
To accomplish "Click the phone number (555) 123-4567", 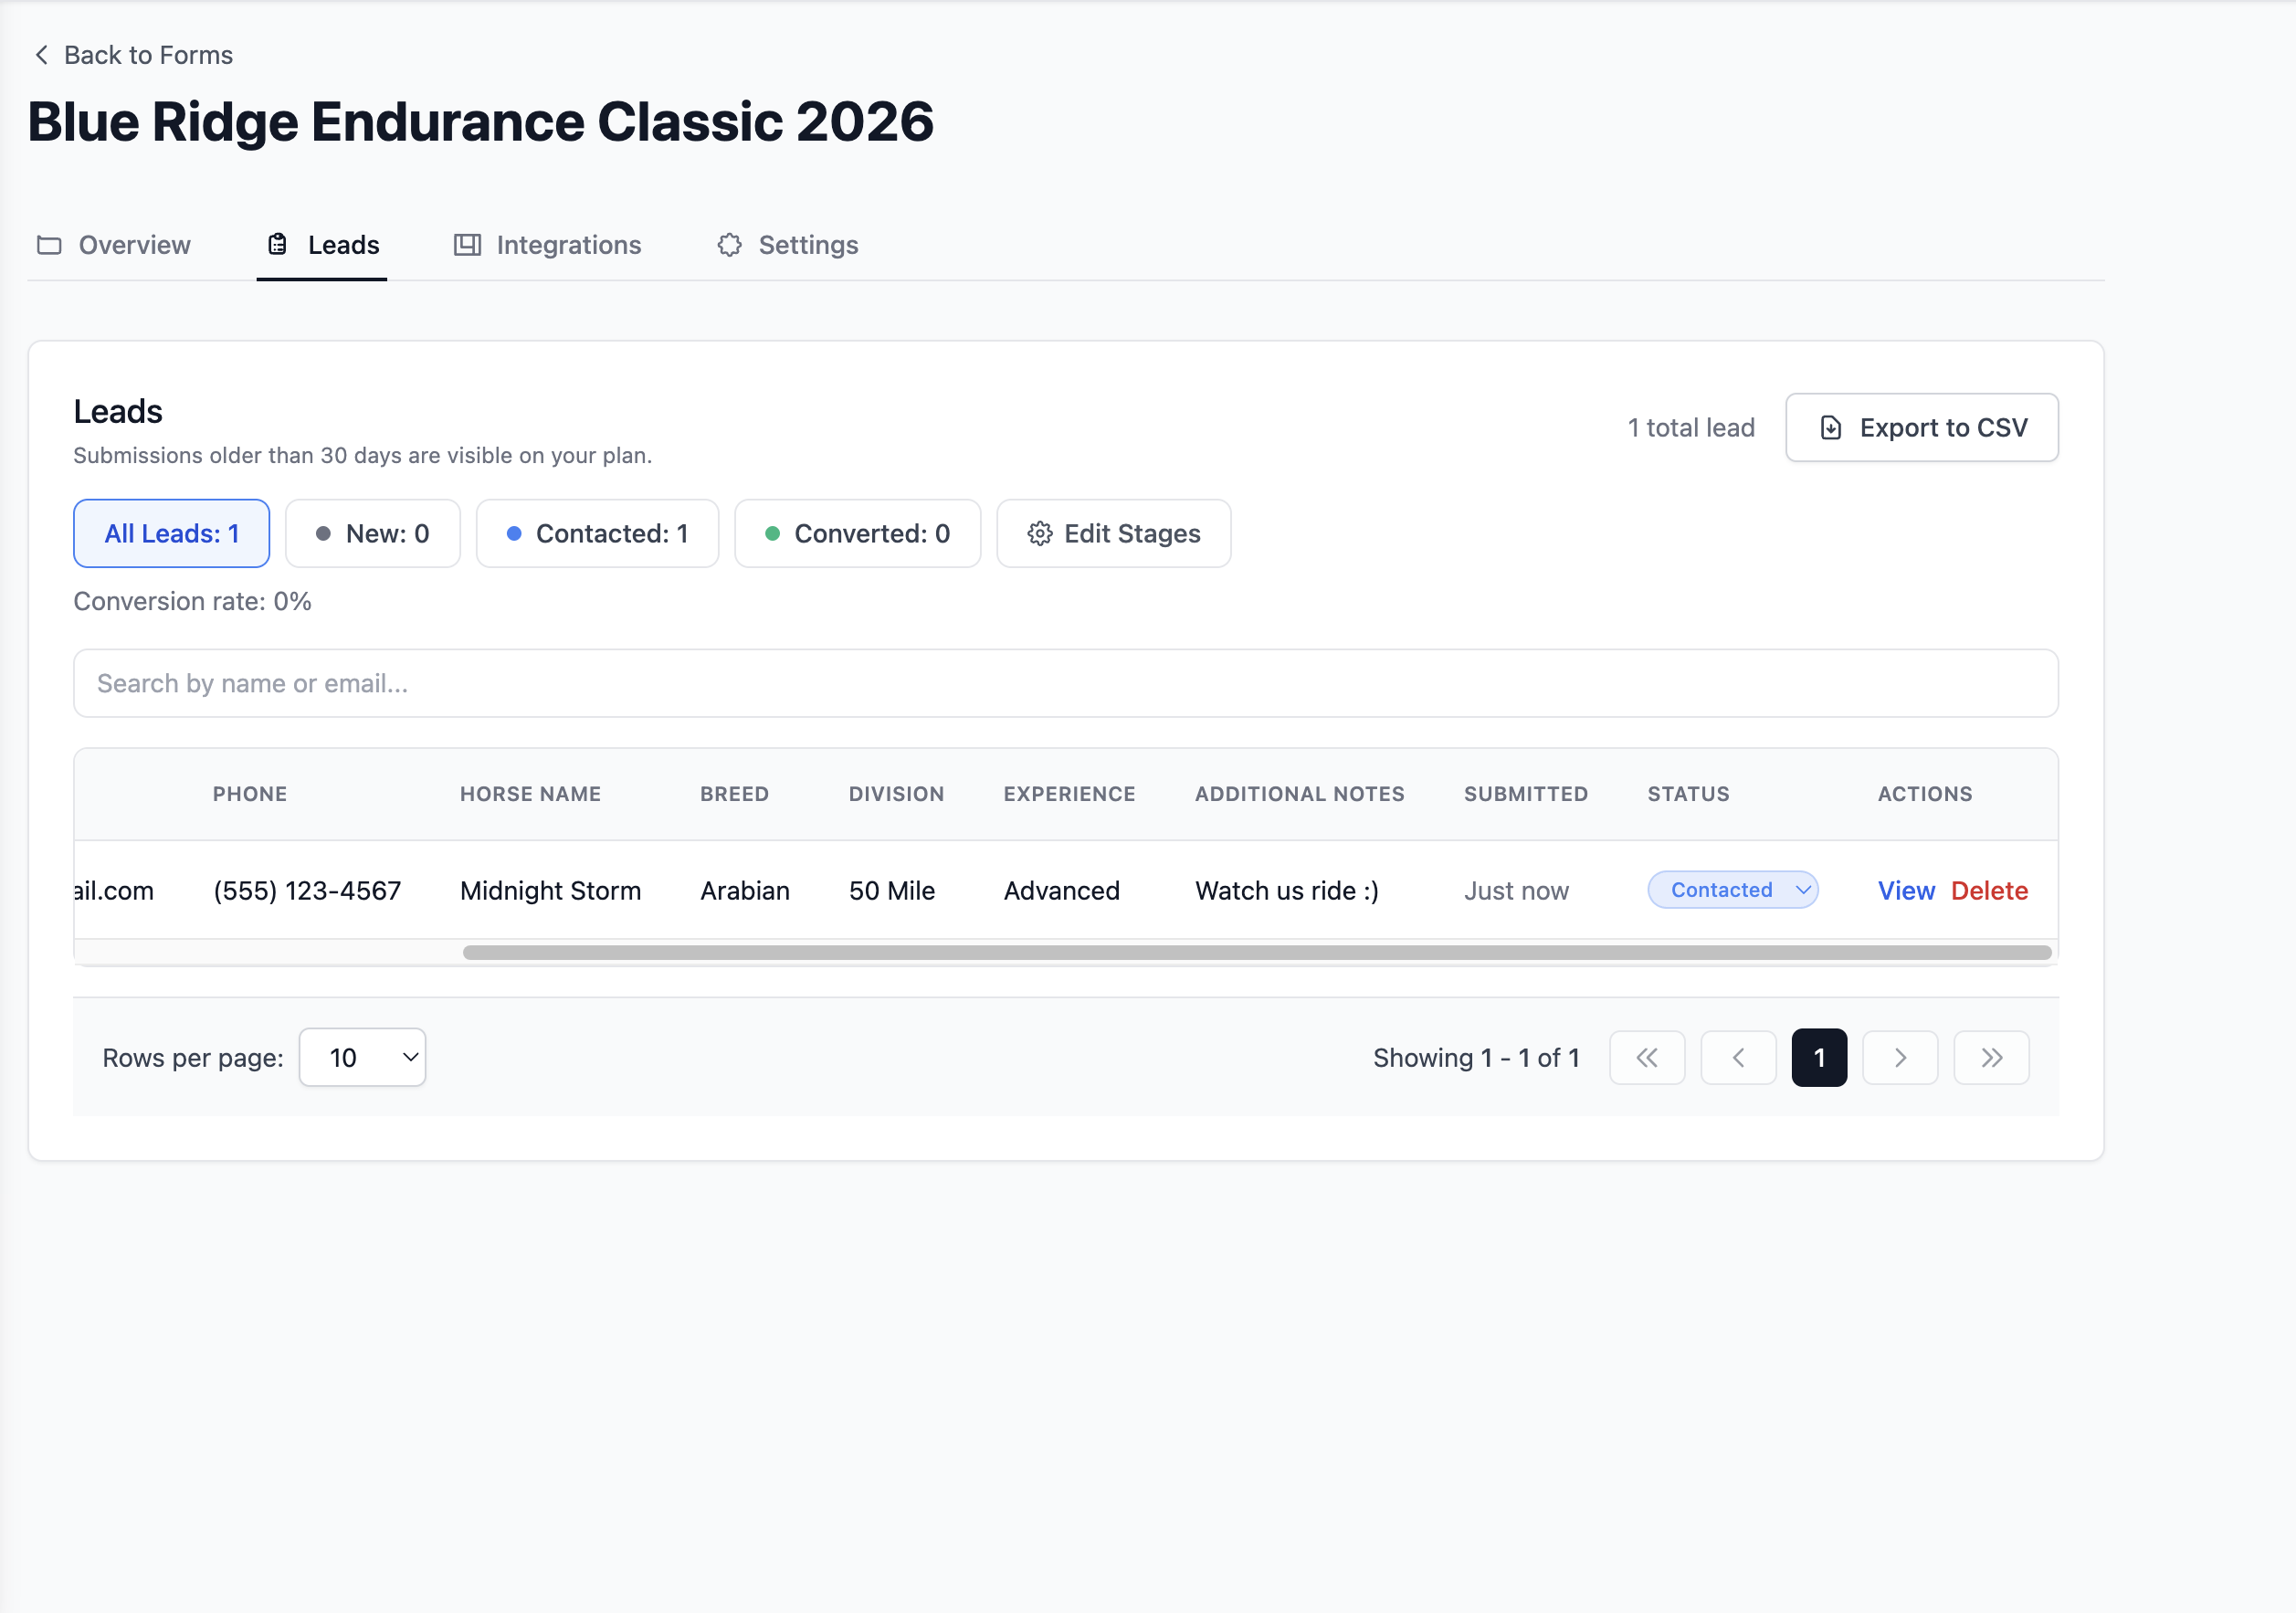I will pyautogui.click(x=307, y=891).
